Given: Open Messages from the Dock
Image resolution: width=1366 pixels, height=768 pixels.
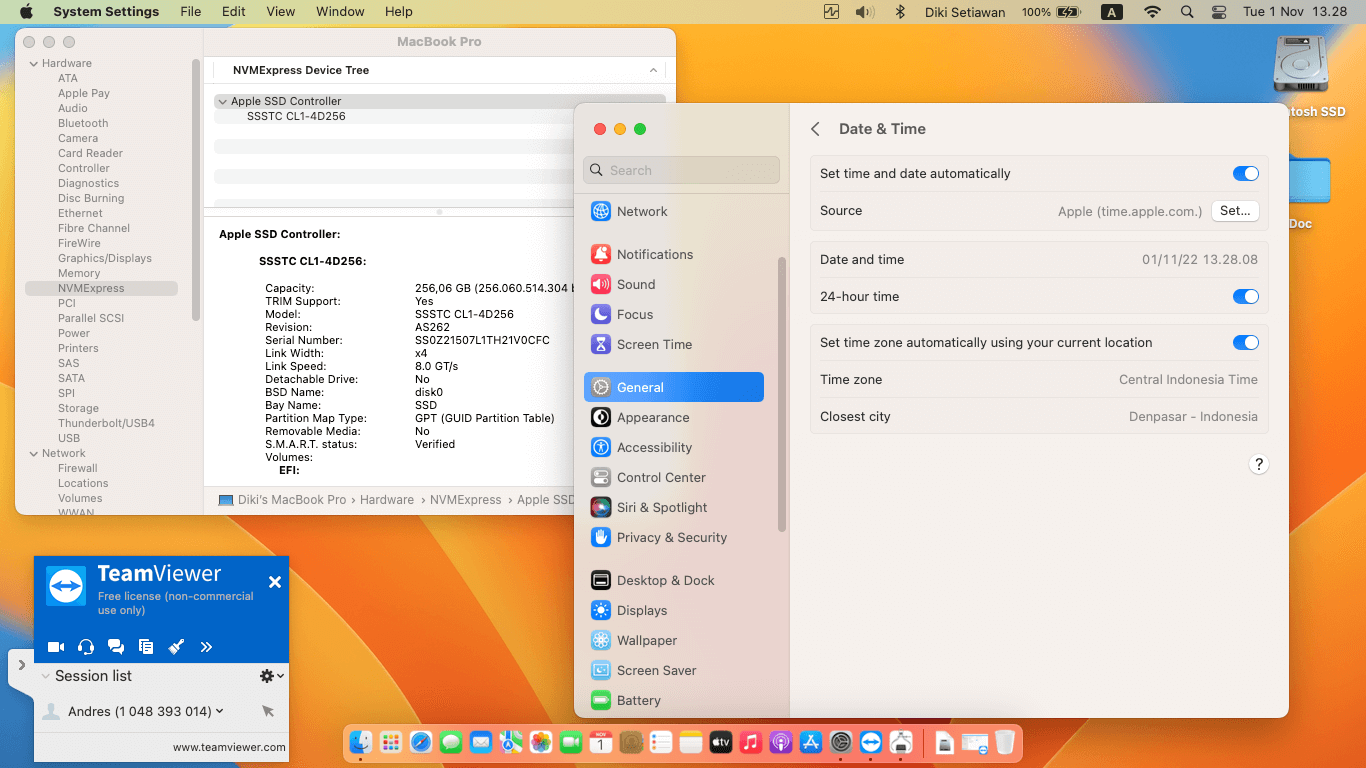Looking at the screenshot, I should [451, 742].
